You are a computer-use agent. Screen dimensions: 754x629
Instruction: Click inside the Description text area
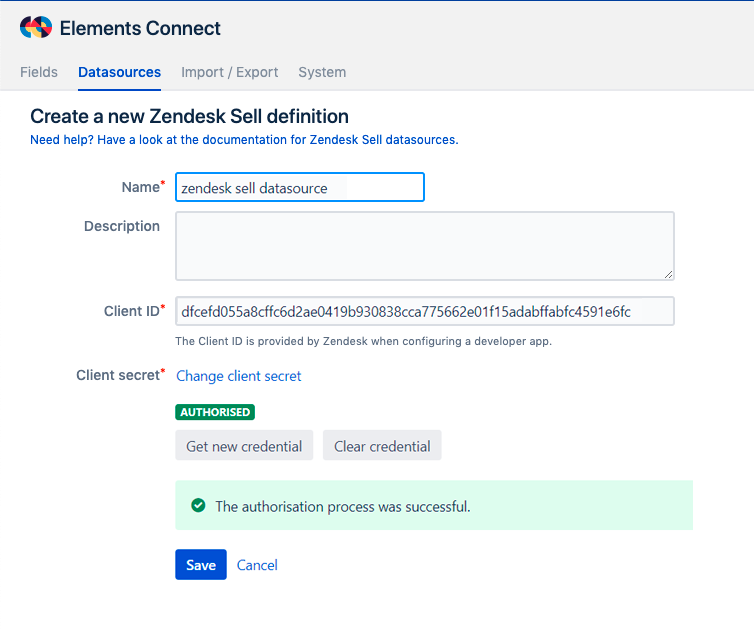(x=424, y=245)
